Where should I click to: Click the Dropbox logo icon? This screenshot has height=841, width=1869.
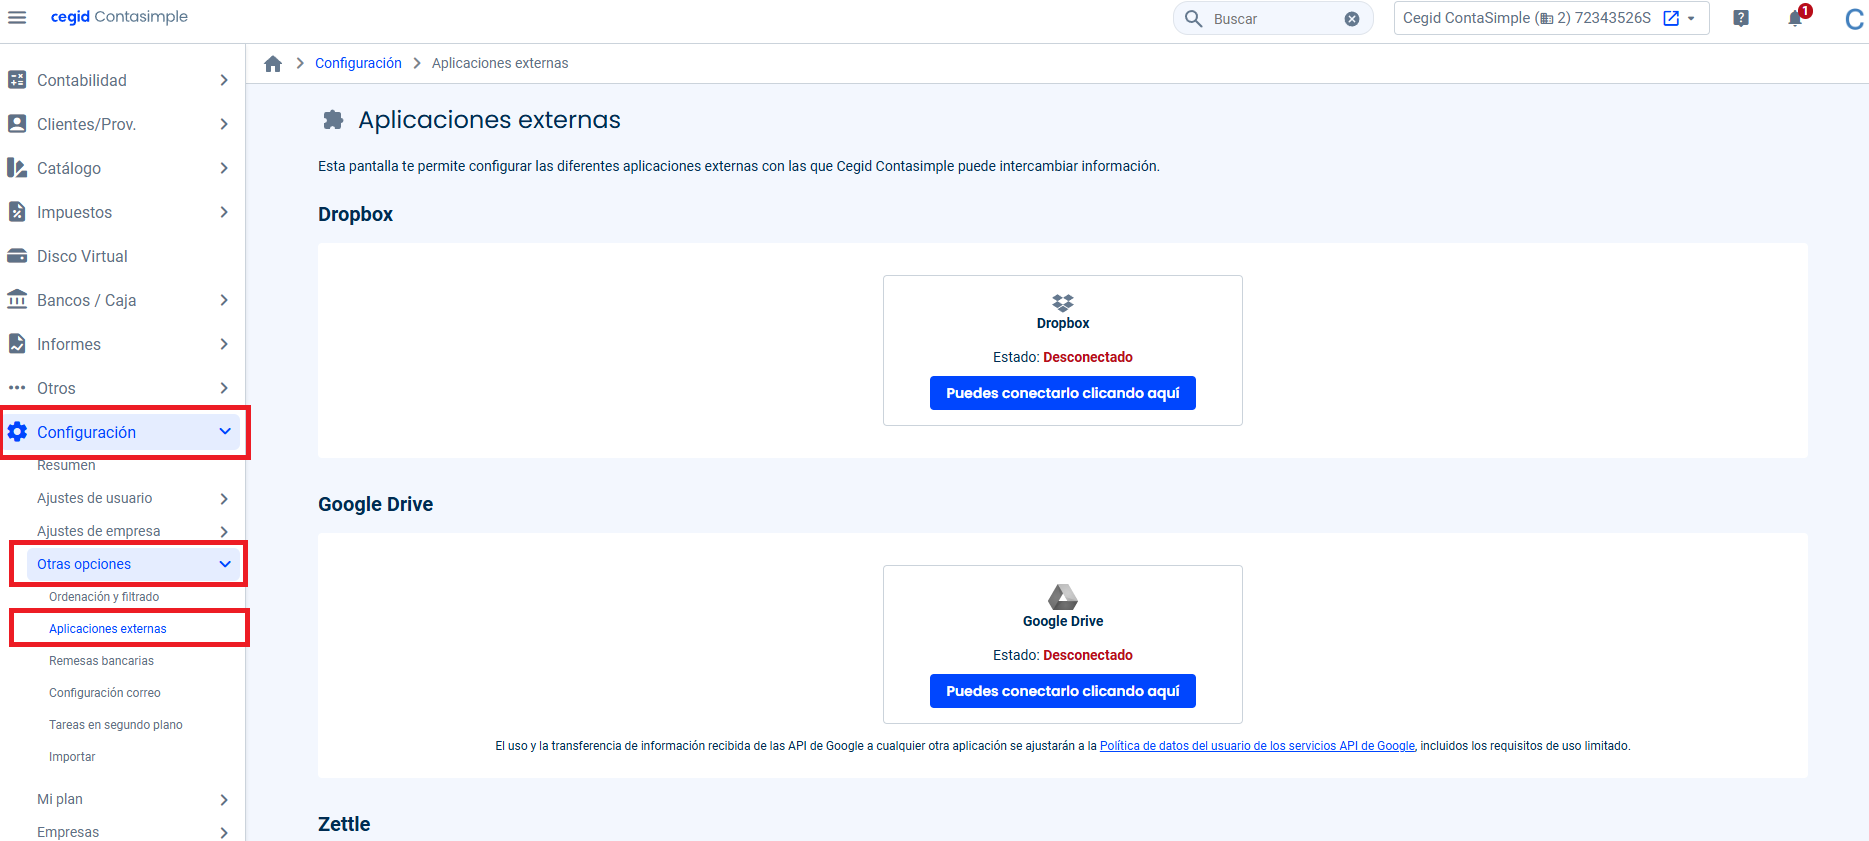(1063, 302)
